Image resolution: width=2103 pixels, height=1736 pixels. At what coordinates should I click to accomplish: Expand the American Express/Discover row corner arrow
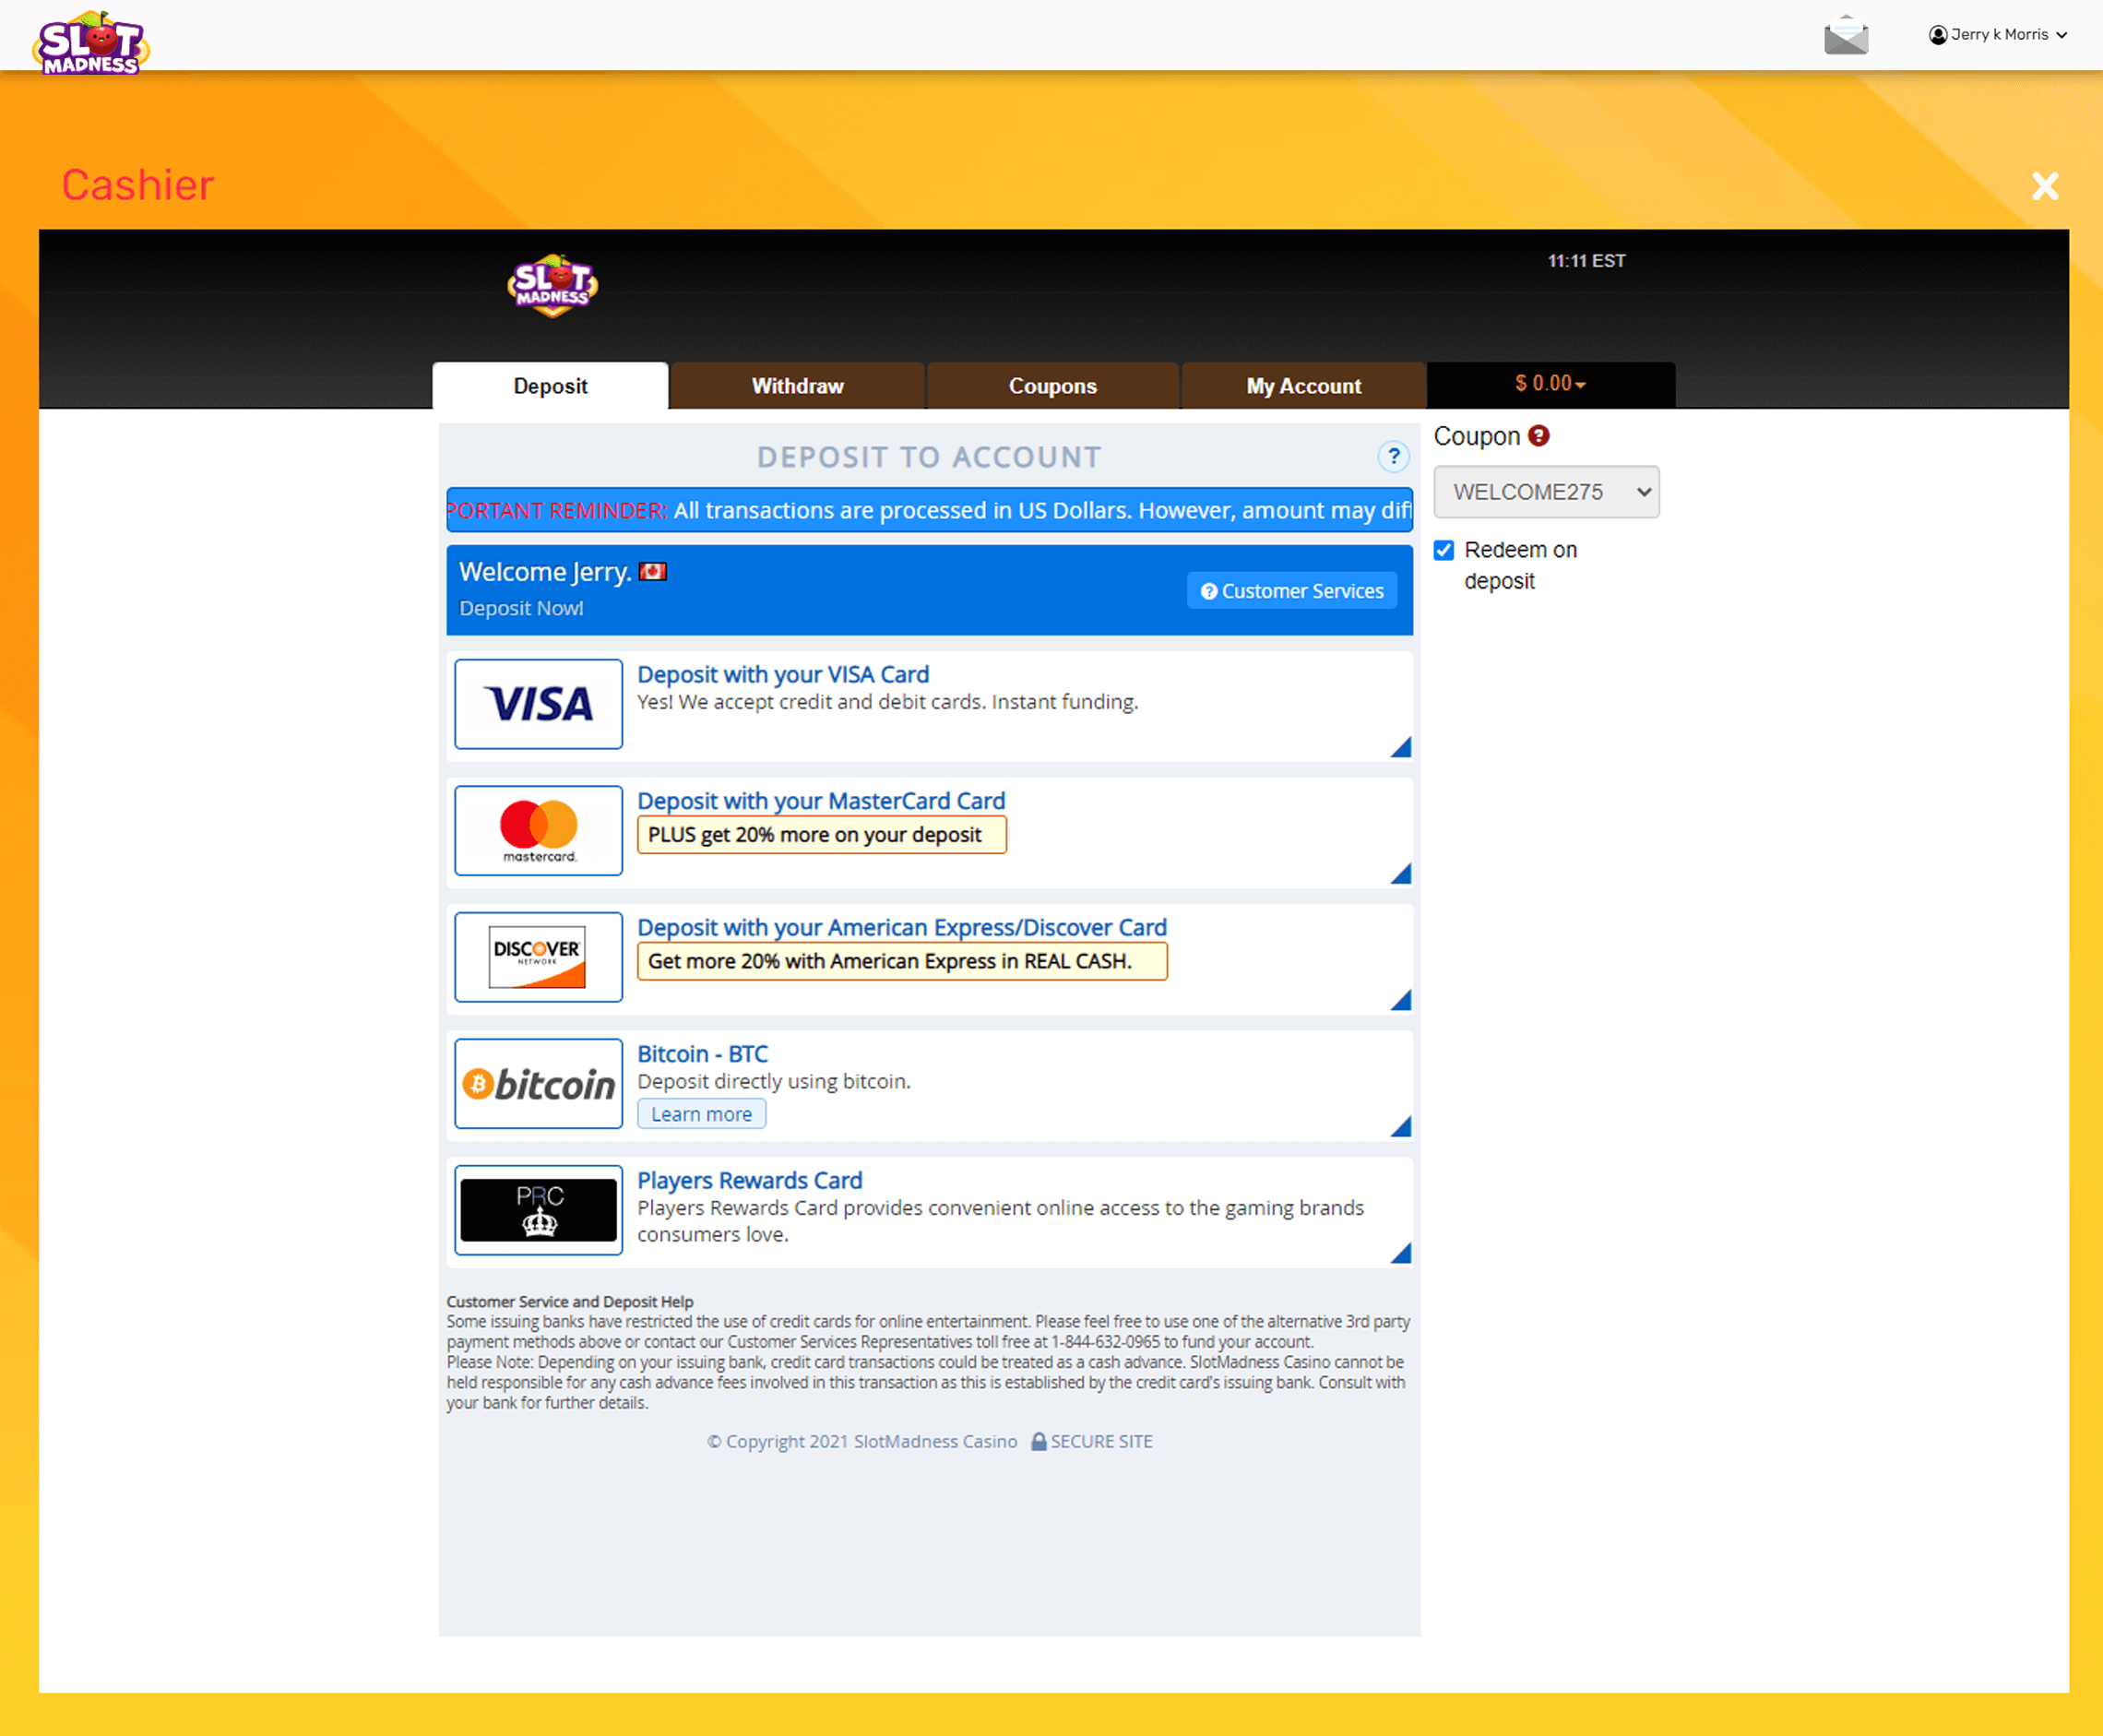[x=1400, y=1000]
